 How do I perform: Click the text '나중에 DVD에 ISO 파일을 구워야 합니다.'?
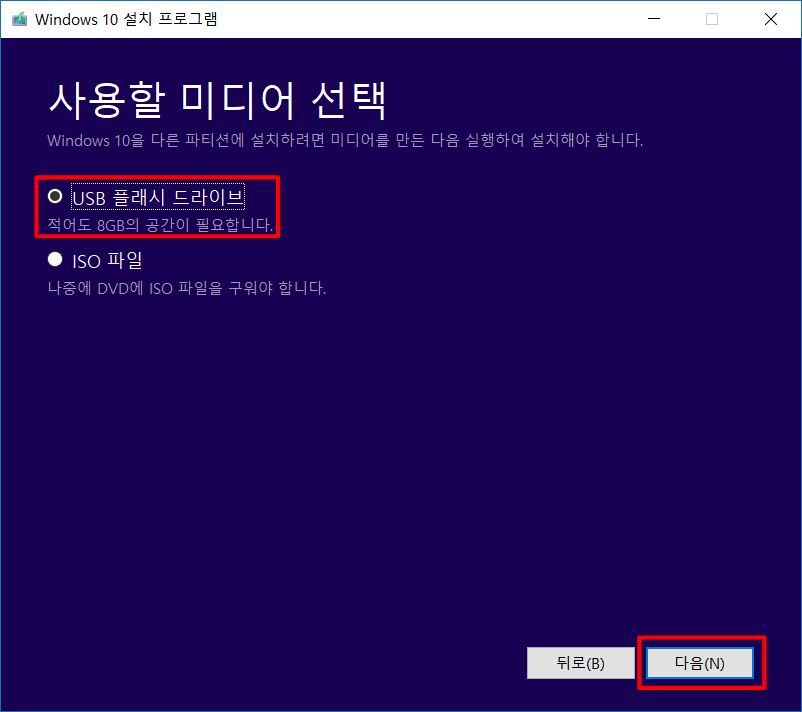click(x=187, y=288)
